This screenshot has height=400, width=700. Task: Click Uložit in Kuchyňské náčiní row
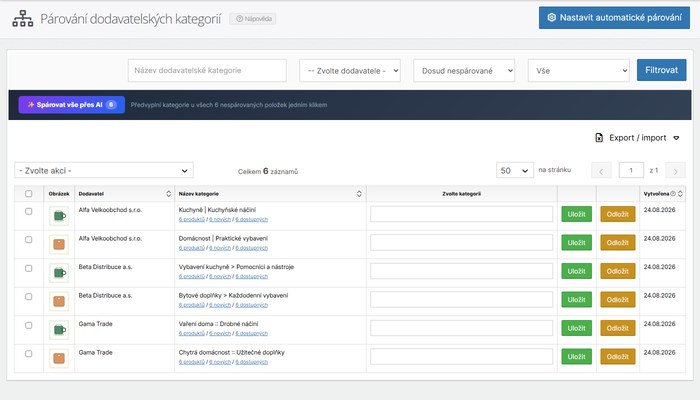(576, 214)
